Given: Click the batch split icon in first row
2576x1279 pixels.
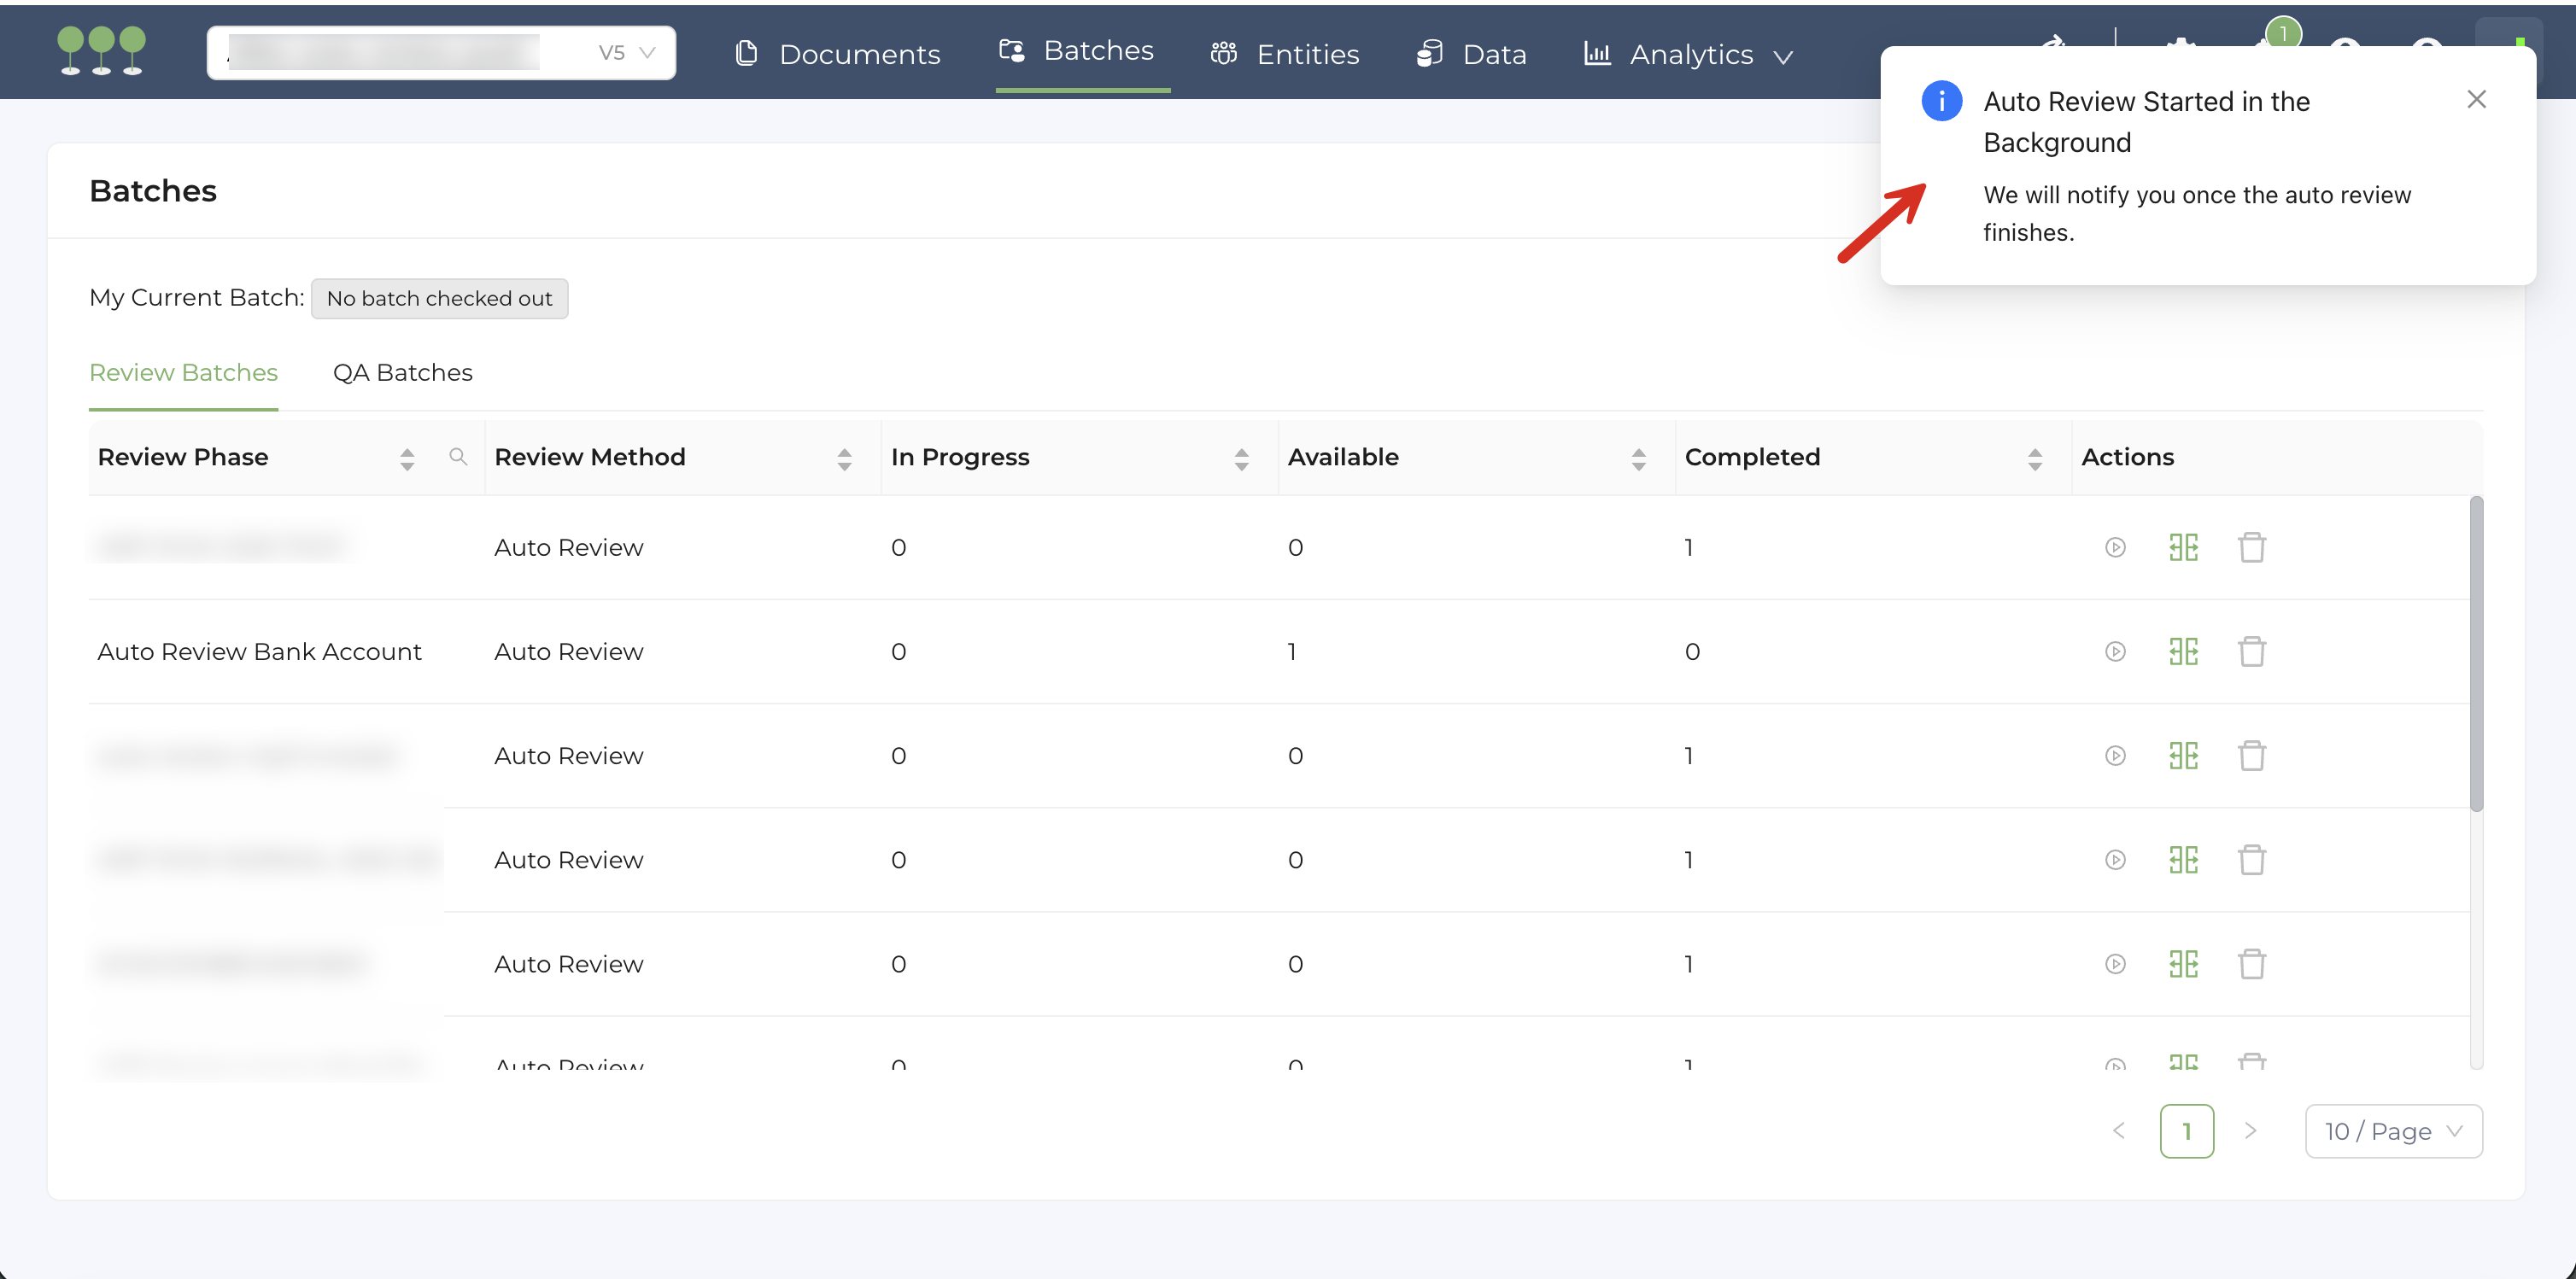Looking at the screenshot, I should (2183, 547).
